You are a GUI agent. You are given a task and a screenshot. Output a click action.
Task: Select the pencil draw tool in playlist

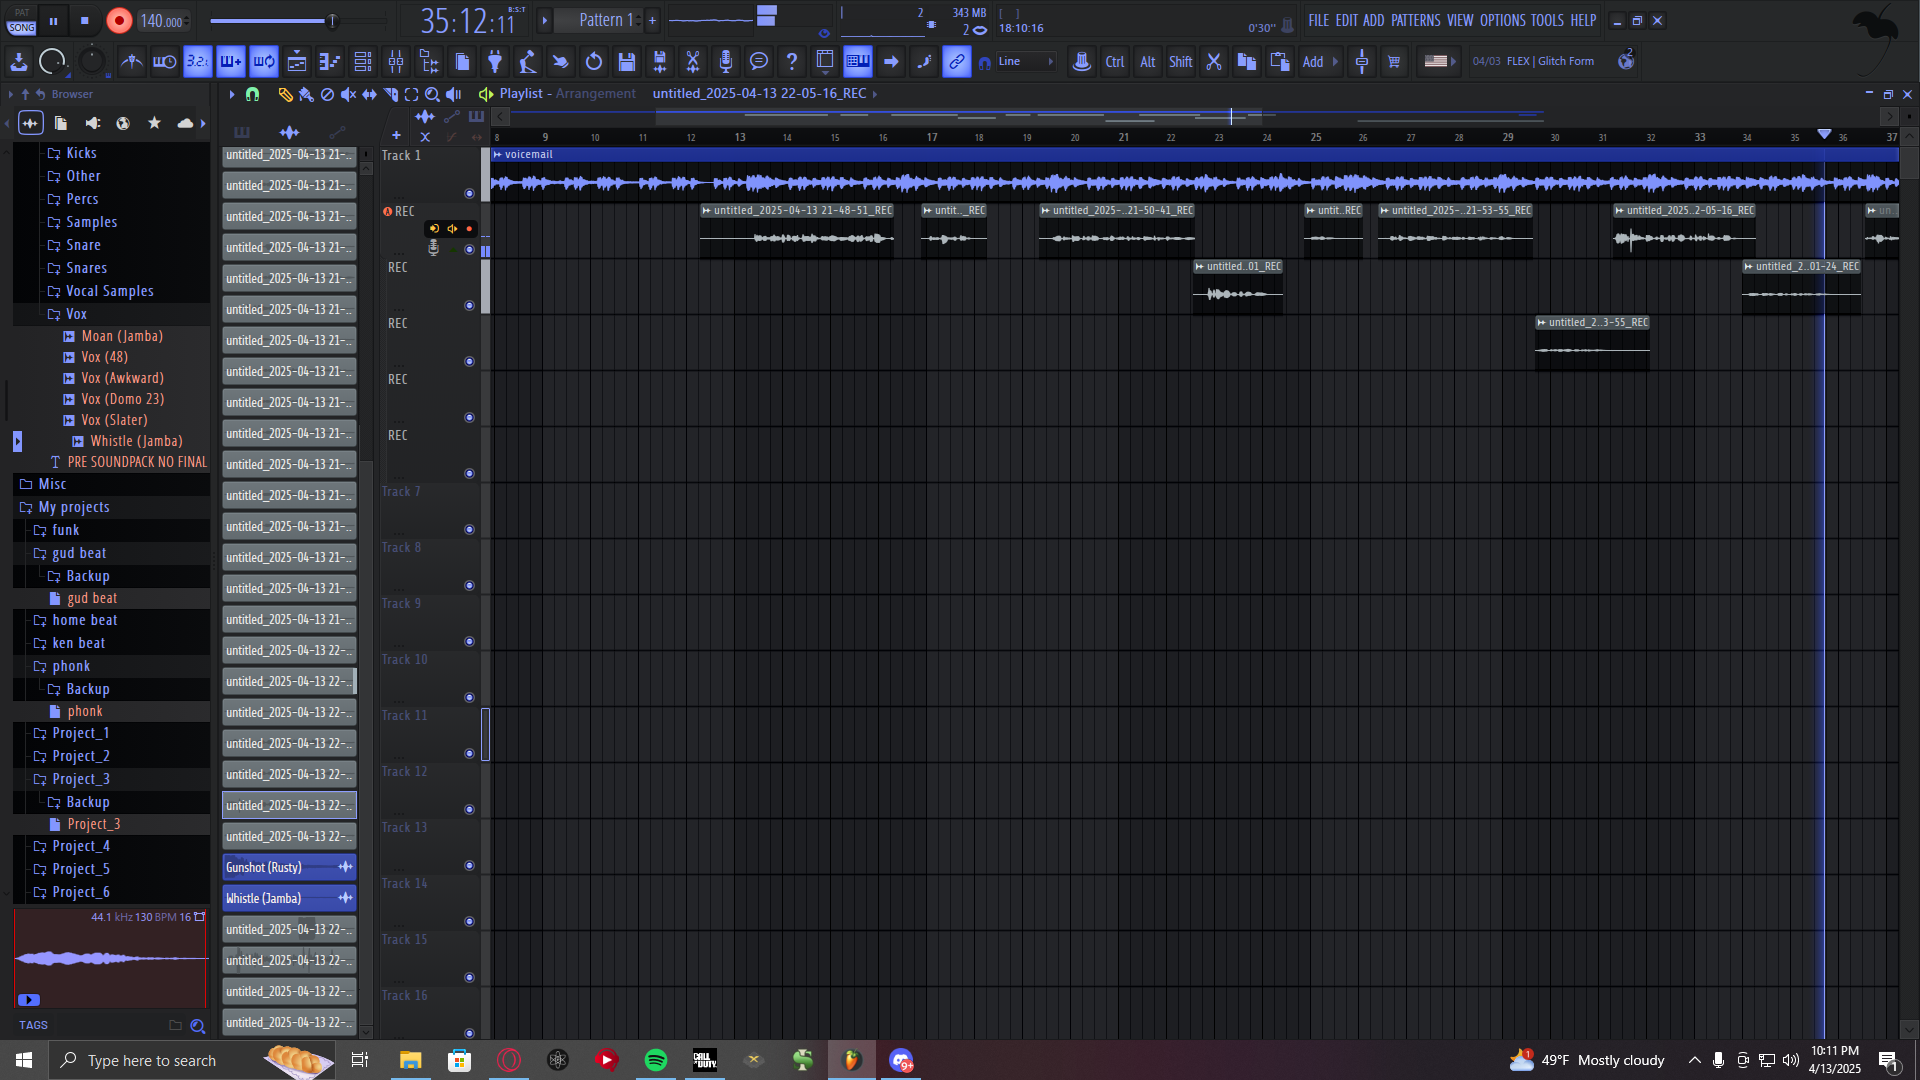pos(285,94)
